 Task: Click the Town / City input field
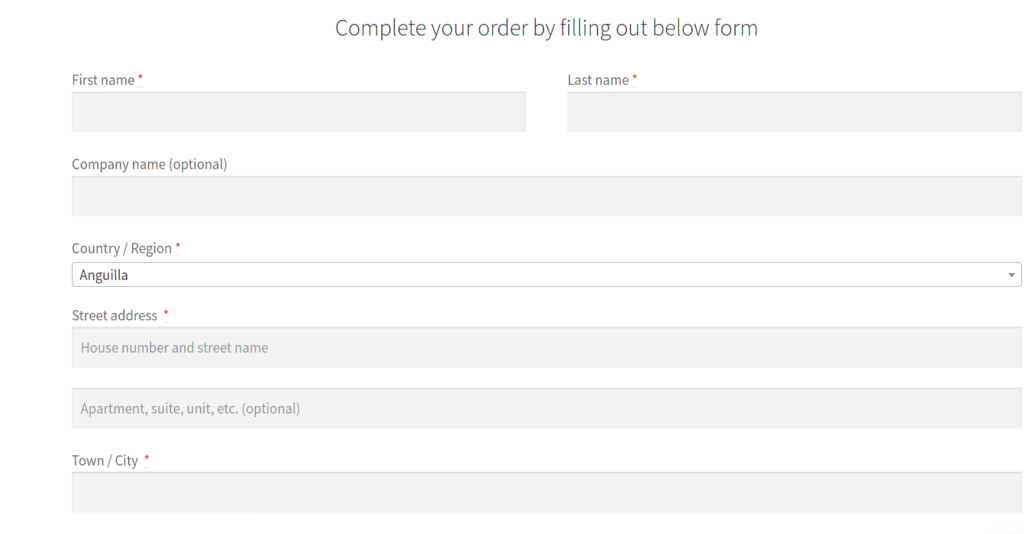click(x=546, y=492)
